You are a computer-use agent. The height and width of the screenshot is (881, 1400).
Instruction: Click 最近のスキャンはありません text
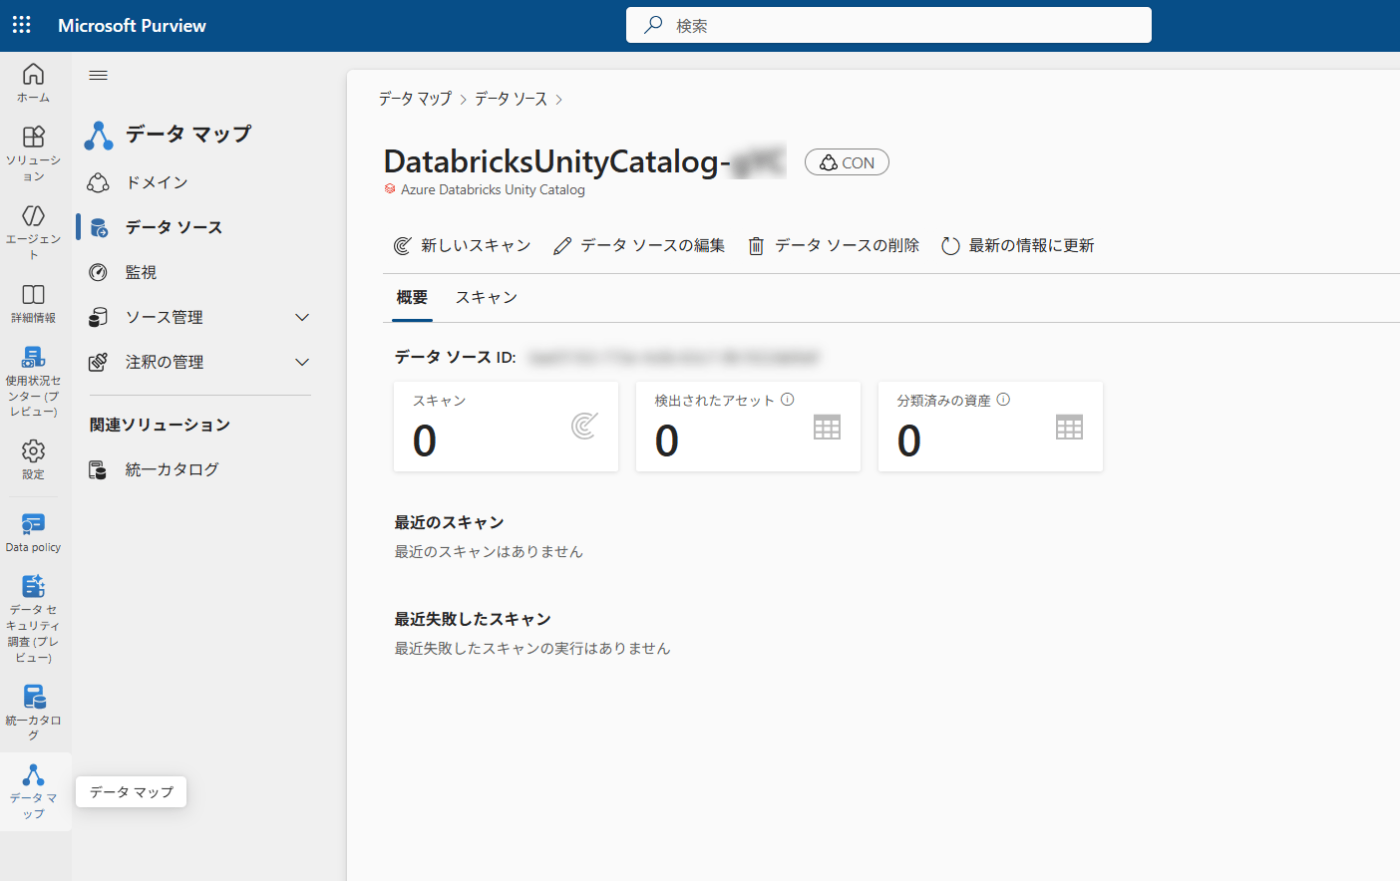[x=488, y=551]
